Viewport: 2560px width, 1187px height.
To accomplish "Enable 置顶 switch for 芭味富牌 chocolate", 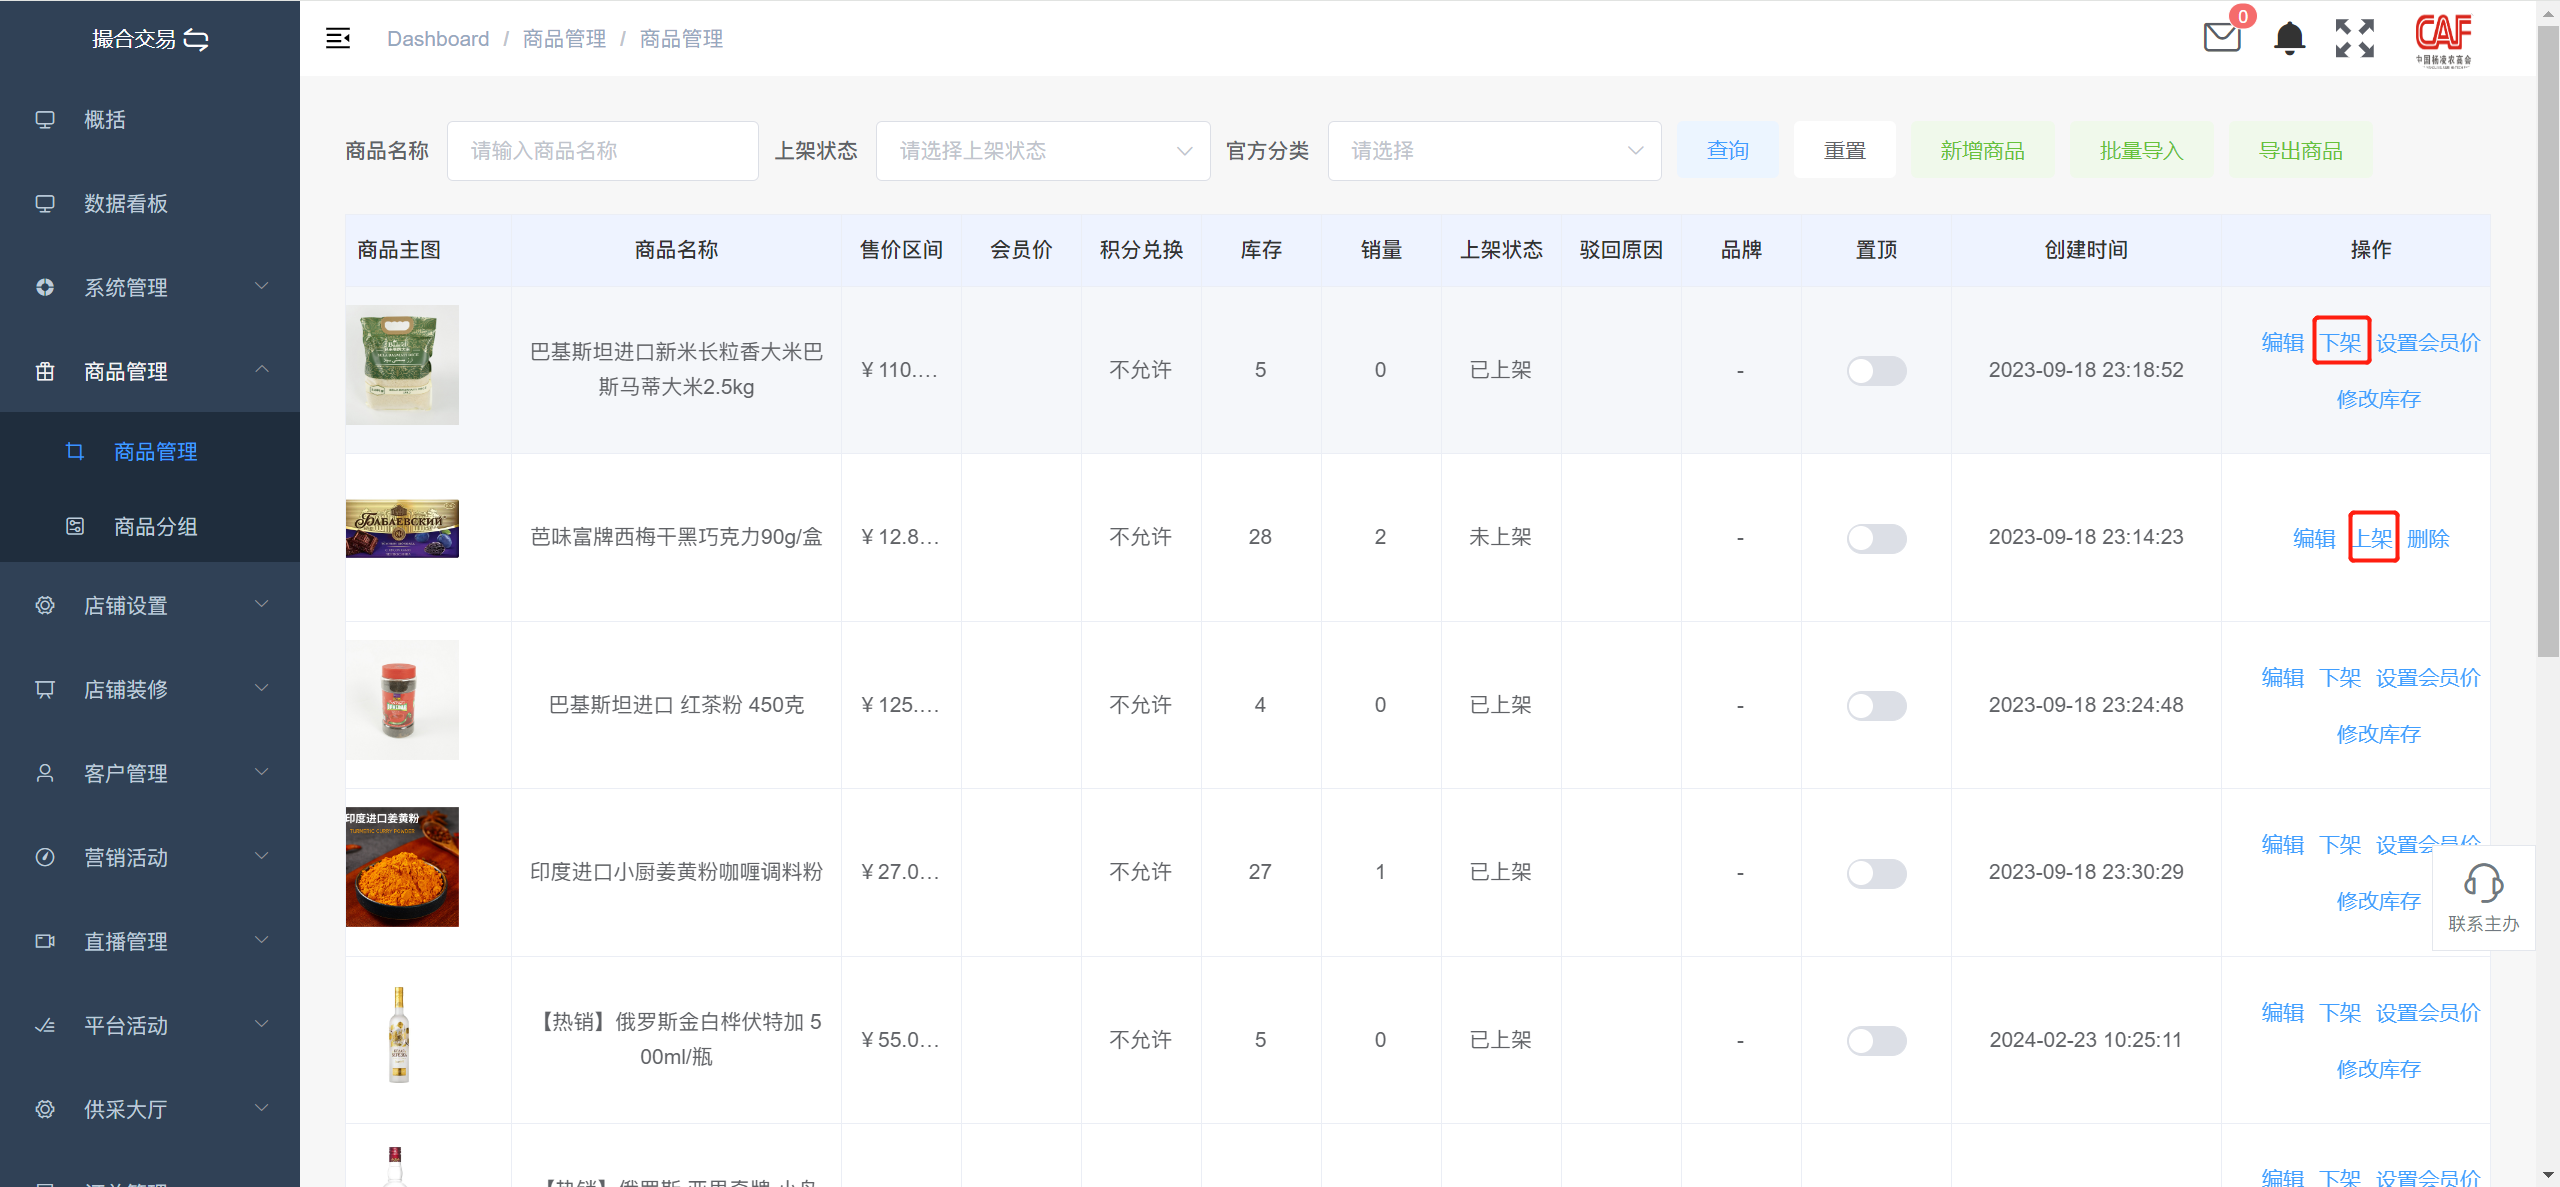I will (1876, 538).
